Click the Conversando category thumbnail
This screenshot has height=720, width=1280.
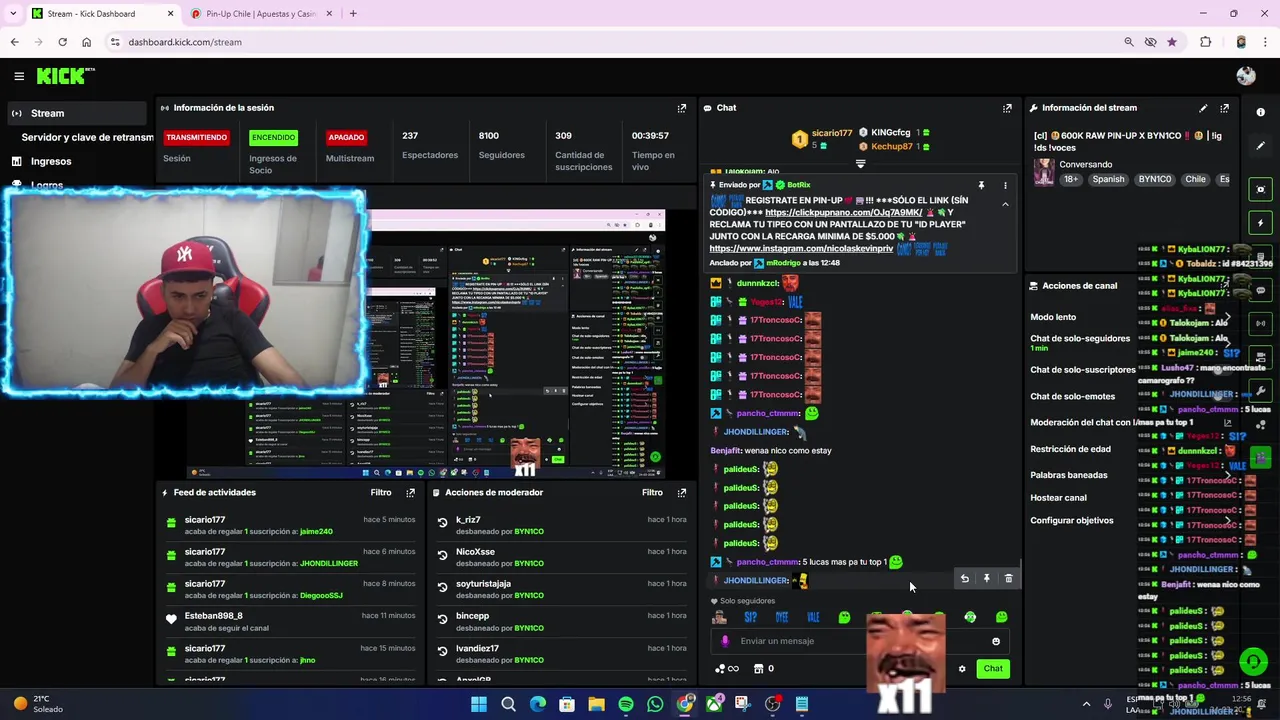coord(1043,172)
